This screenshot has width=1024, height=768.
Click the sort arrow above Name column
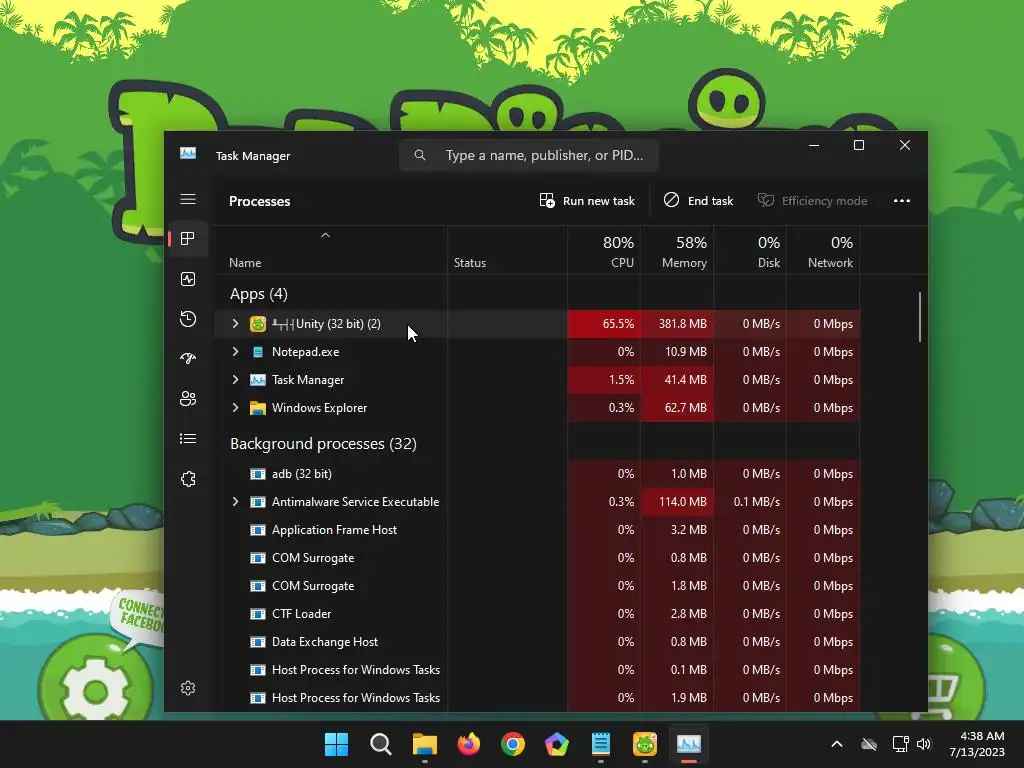(x=325, y=235)
